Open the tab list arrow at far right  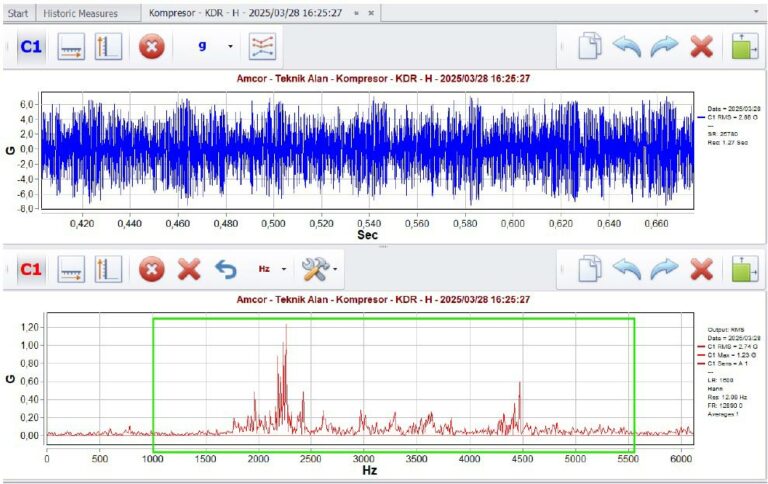[x=756, y=13]
